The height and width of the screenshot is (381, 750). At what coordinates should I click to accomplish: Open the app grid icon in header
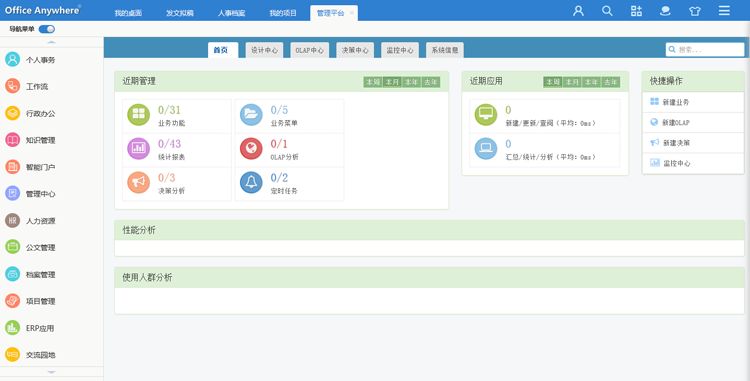(636, 11)
